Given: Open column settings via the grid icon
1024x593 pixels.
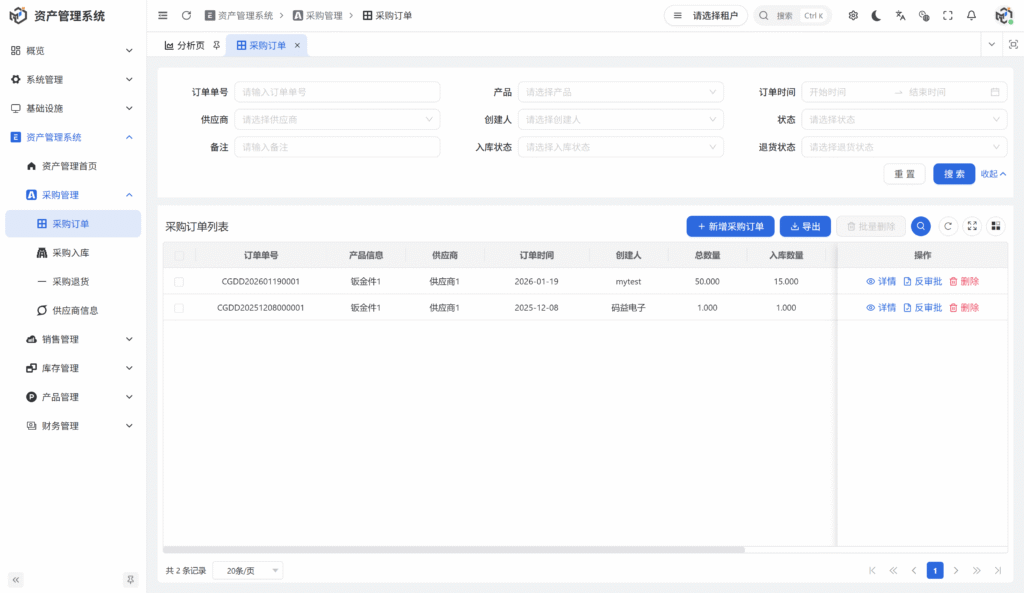Looking at the screenshot, I should 995,226.
